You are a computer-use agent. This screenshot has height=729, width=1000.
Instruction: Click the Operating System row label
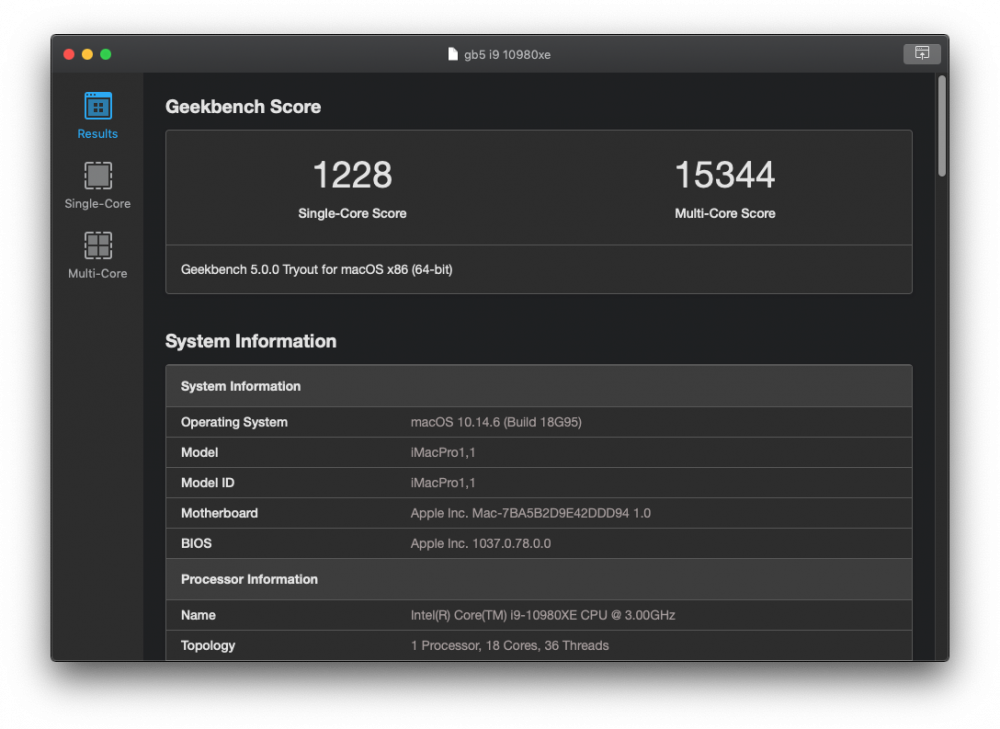pos(234,422)
